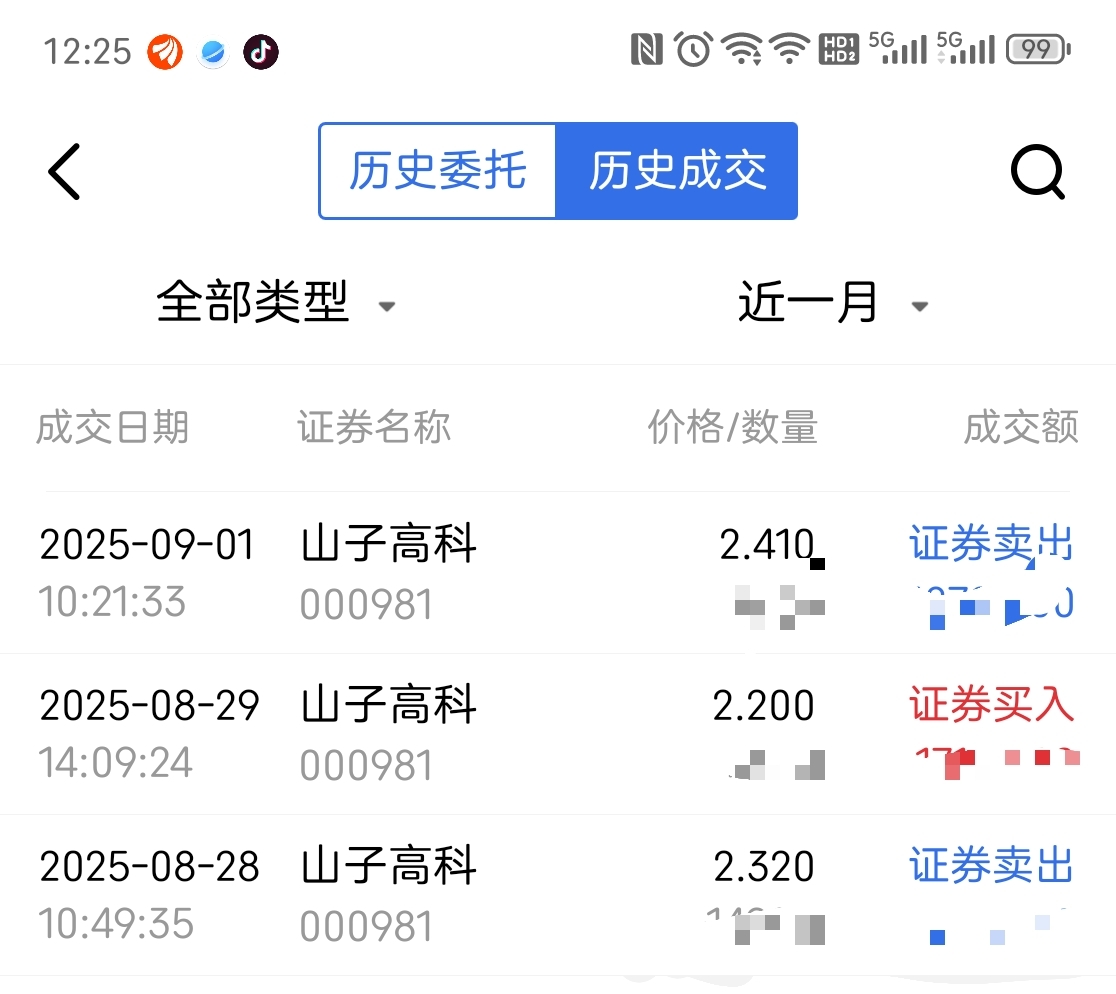1116x994 pixels.
Task: Click time 10:49:35
Action: (115, 924)
